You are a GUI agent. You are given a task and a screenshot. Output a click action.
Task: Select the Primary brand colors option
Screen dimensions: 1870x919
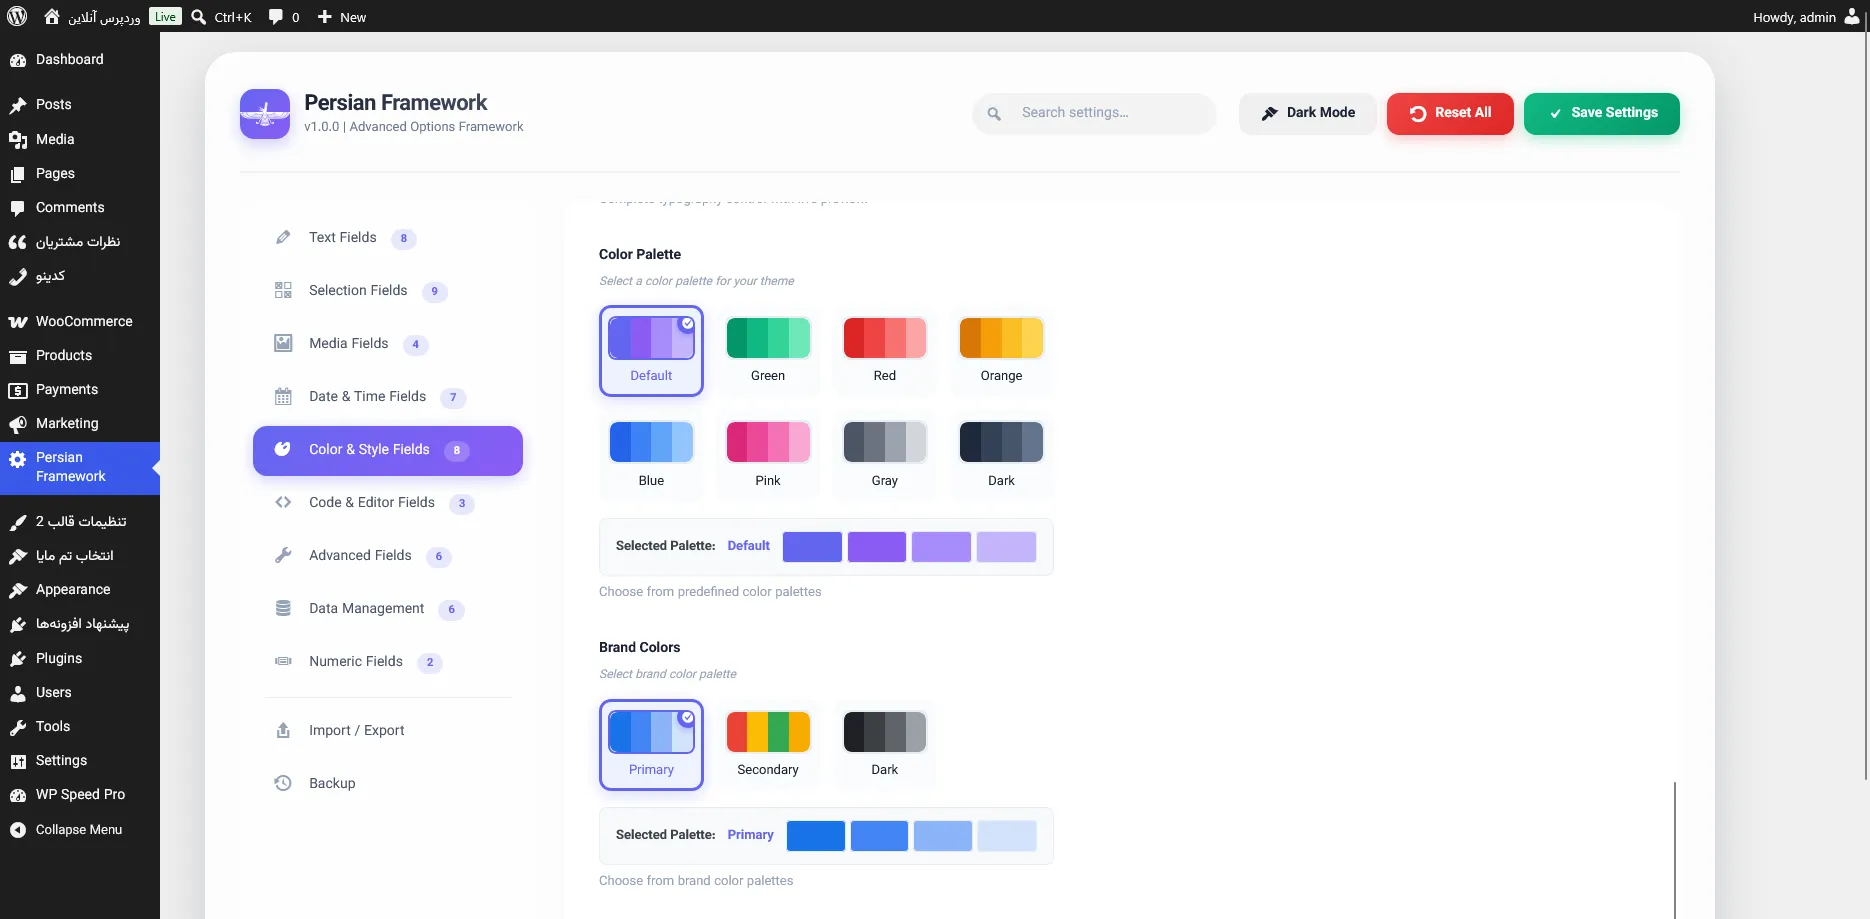click(651, 745)
